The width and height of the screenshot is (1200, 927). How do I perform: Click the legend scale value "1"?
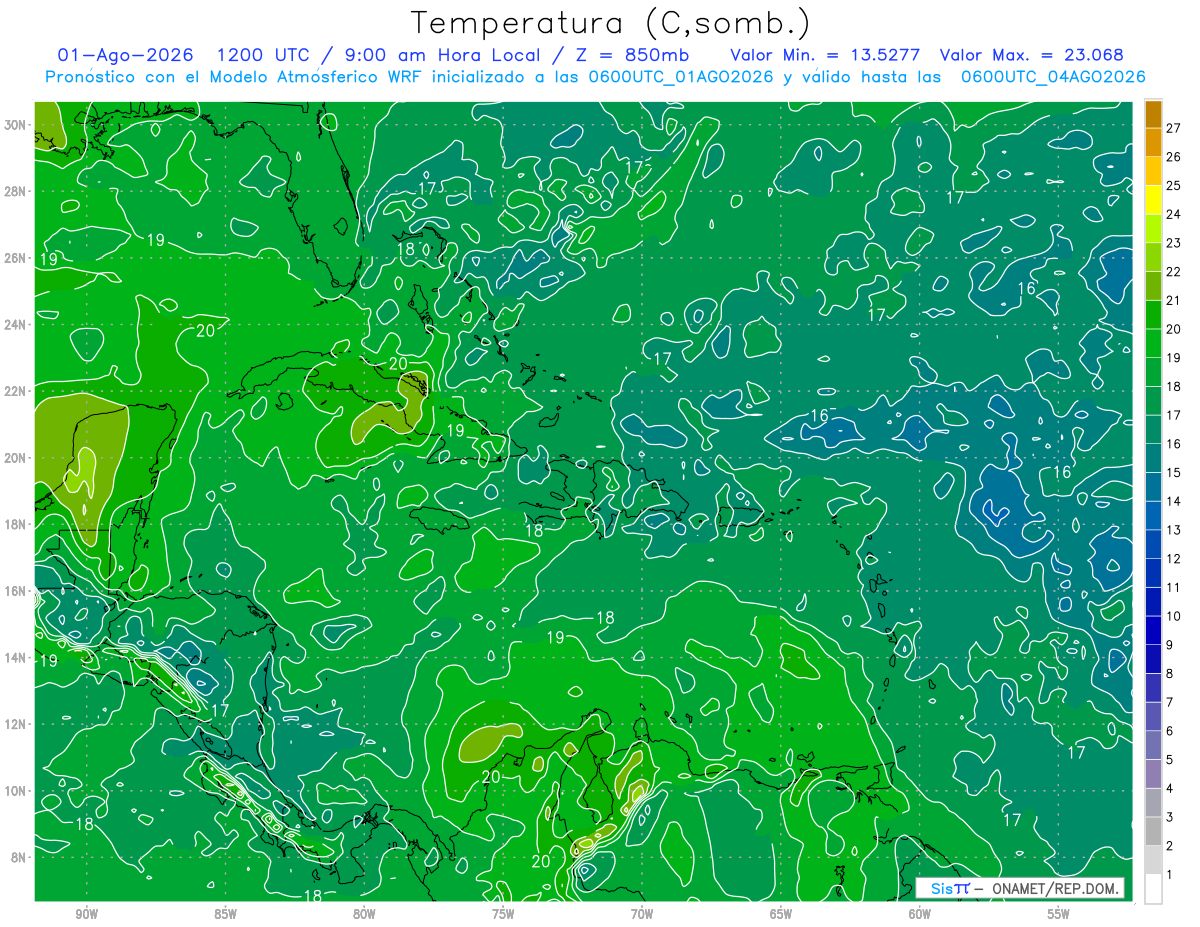pyautogui.click(x=1171, y=875)
